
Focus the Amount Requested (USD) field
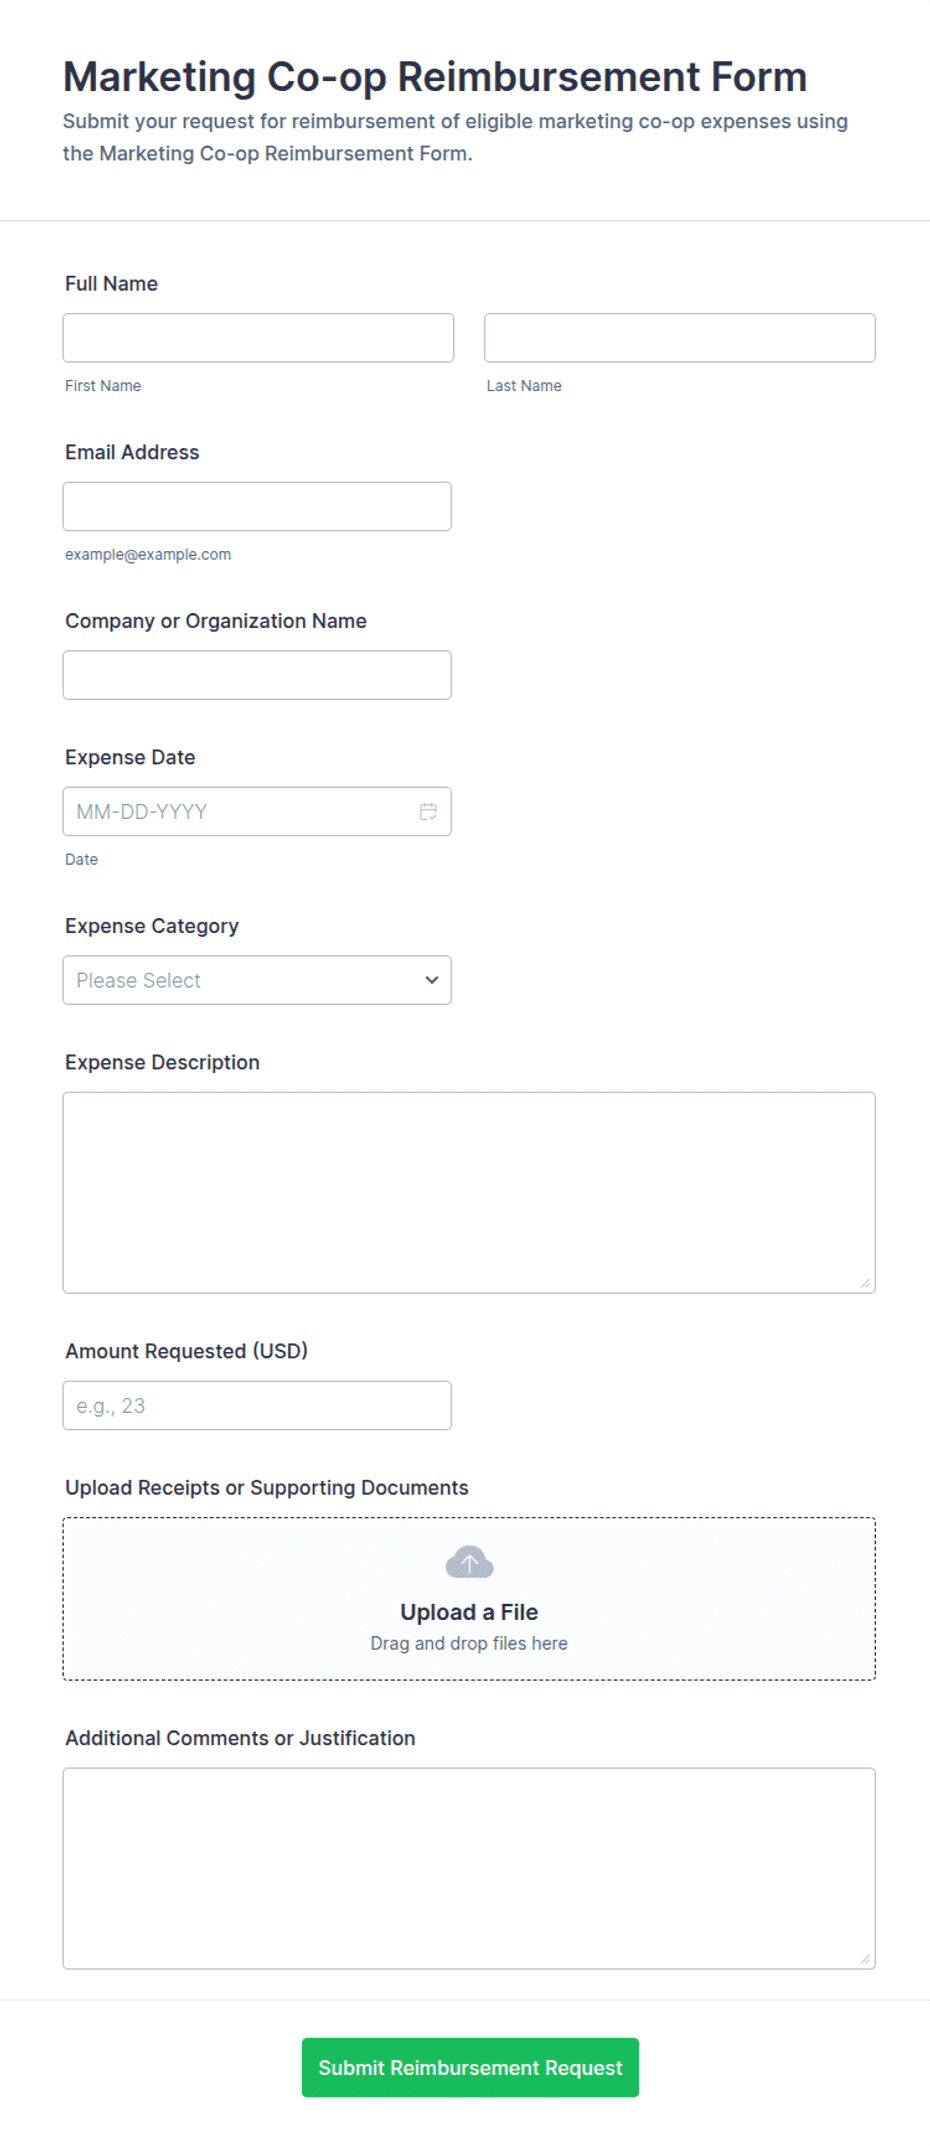(x=257, y=1405)
